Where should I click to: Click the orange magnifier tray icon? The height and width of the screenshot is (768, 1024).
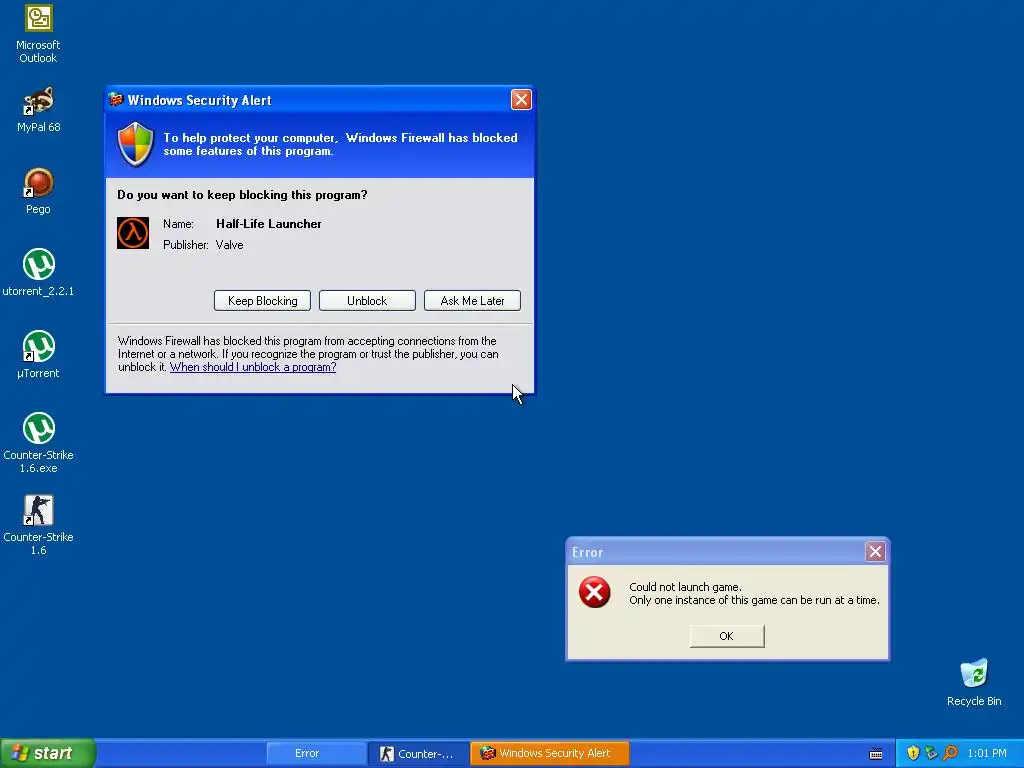pyautogui.click(x=950, y=753)
